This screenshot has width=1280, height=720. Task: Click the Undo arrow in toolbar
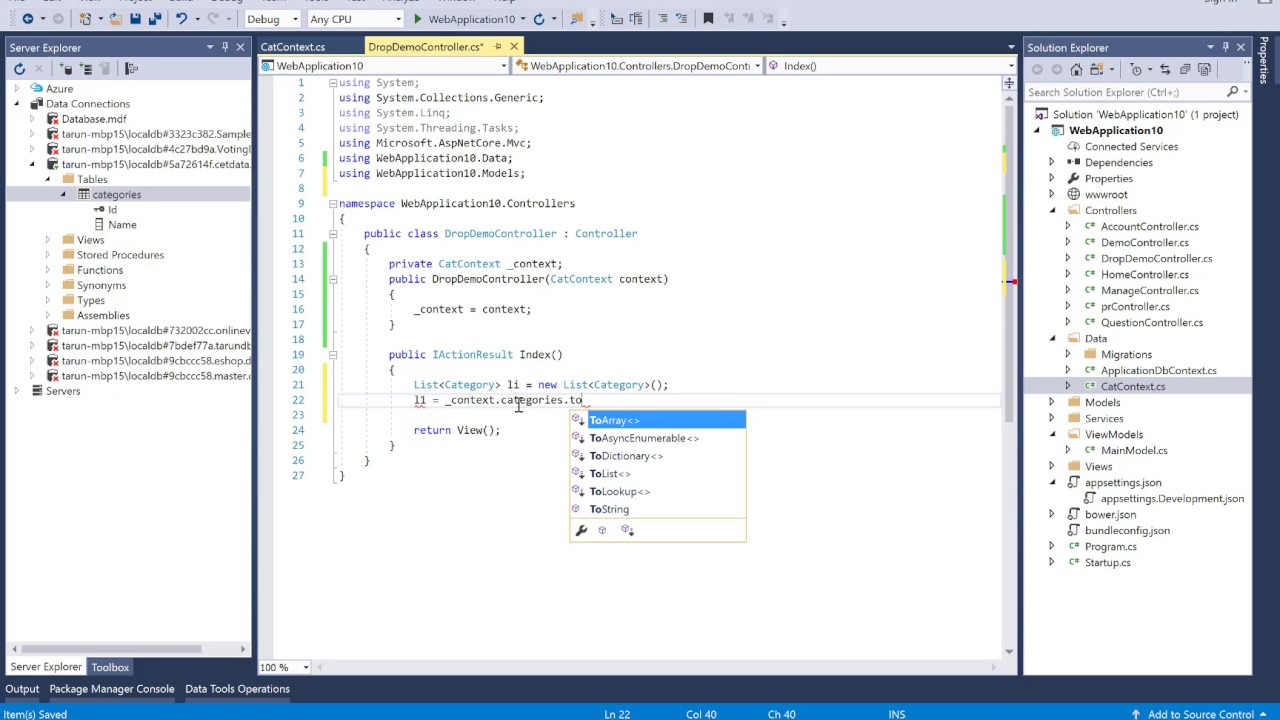click(x=182, y=18)
